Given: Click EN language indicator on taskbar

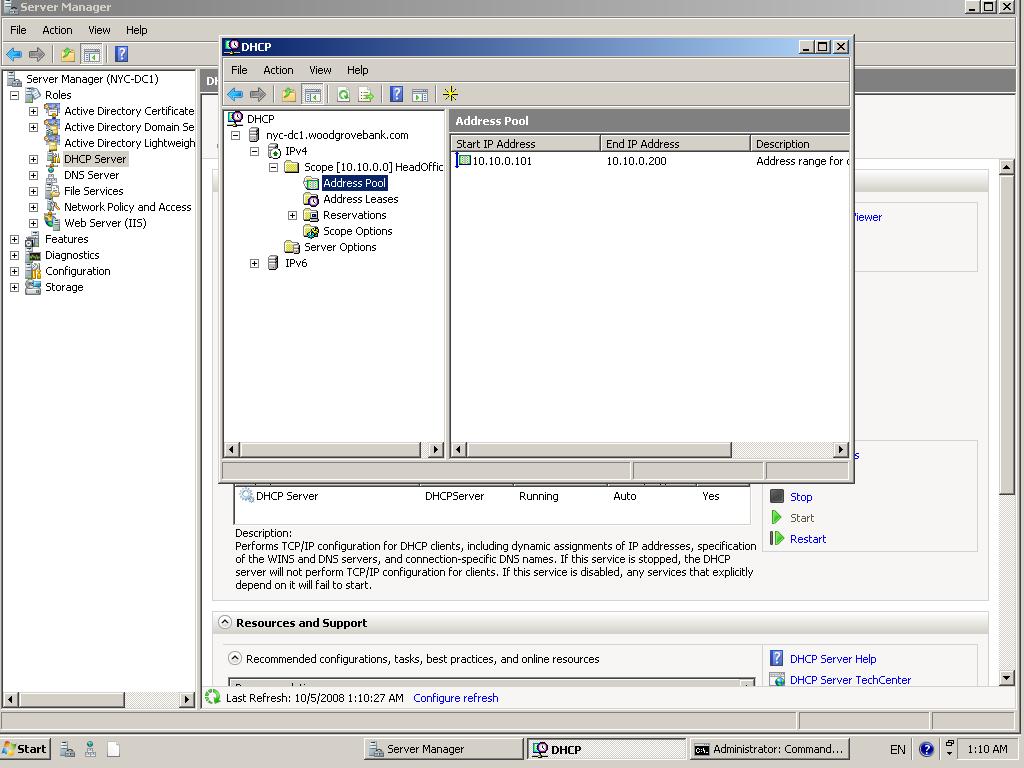Looking at the screenshot, I should [x=897, y=750].
